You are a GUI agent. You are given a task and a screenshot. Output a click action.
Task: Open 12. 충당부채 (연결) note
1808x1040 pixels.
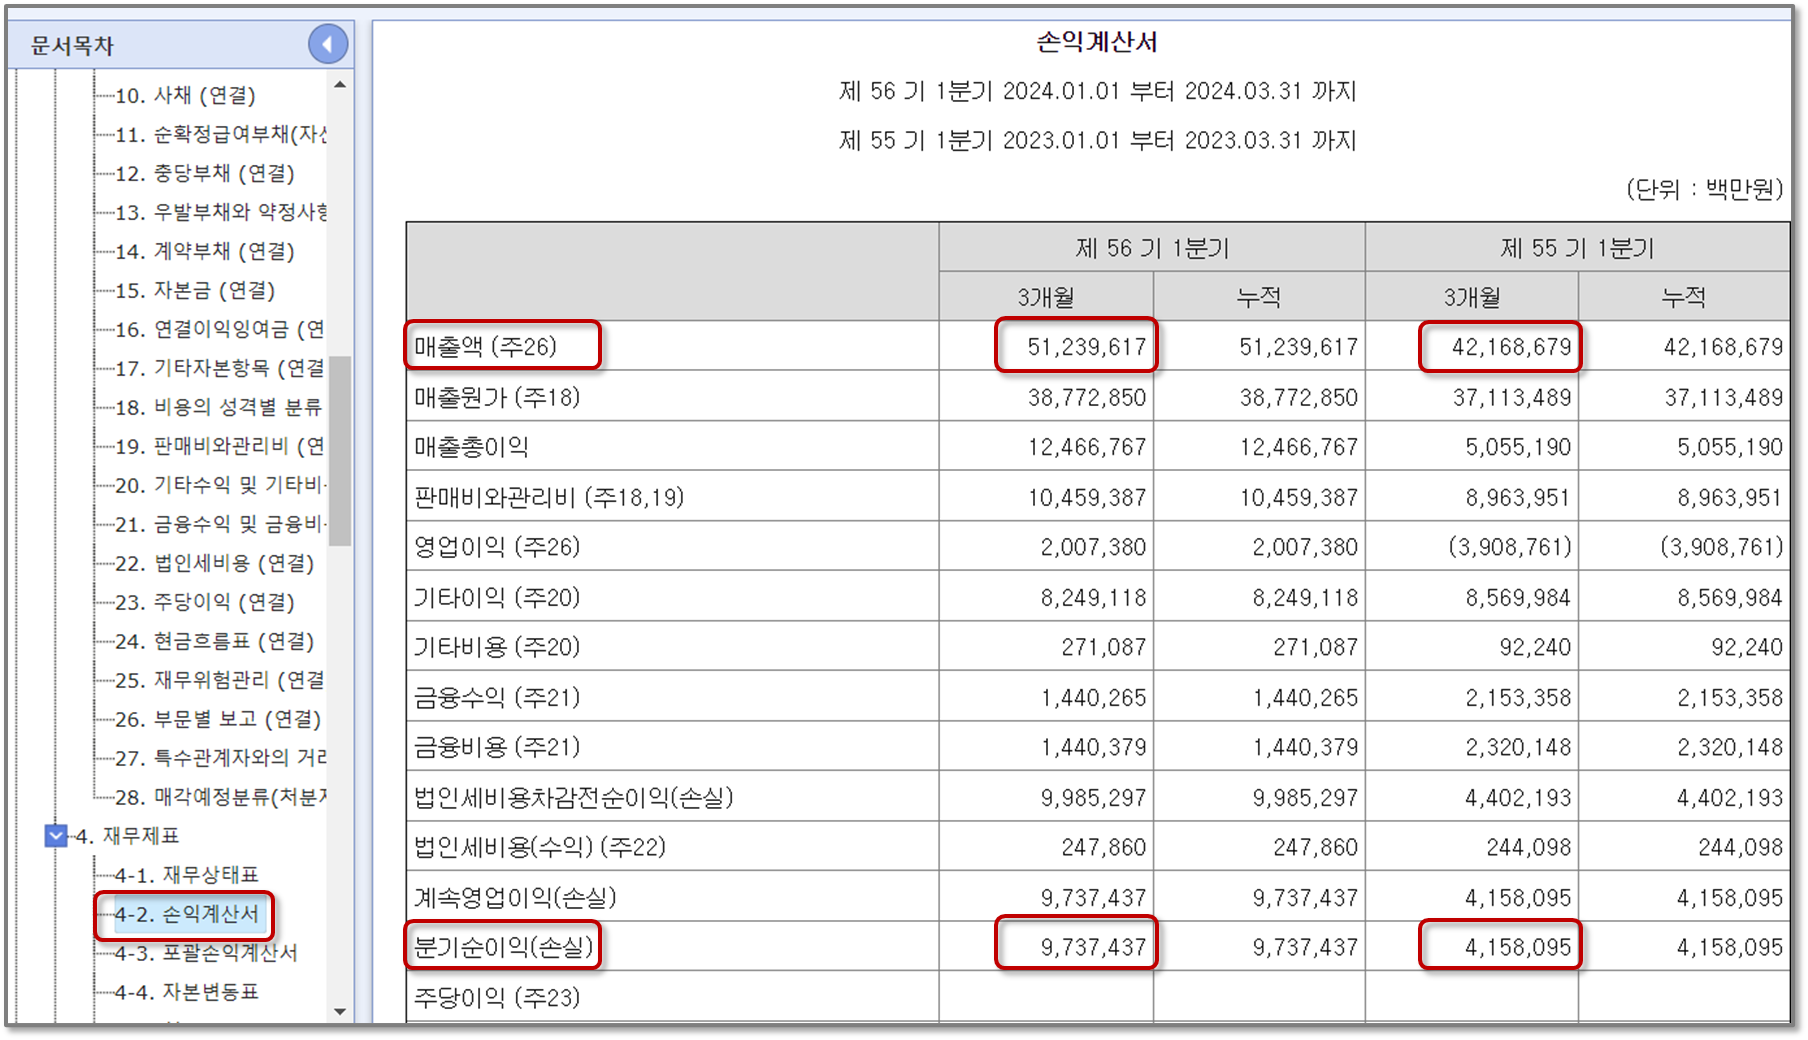(x=204, y=173)
